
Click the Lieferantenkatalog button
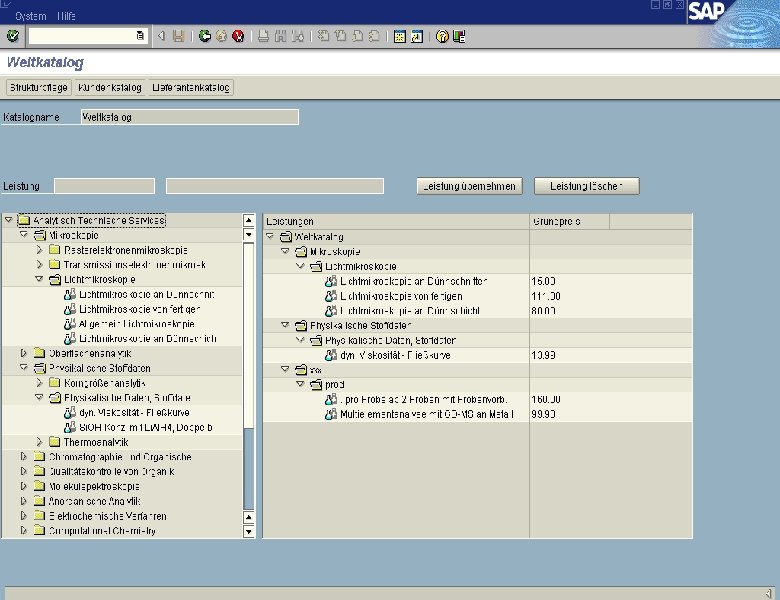pos(191,88)
